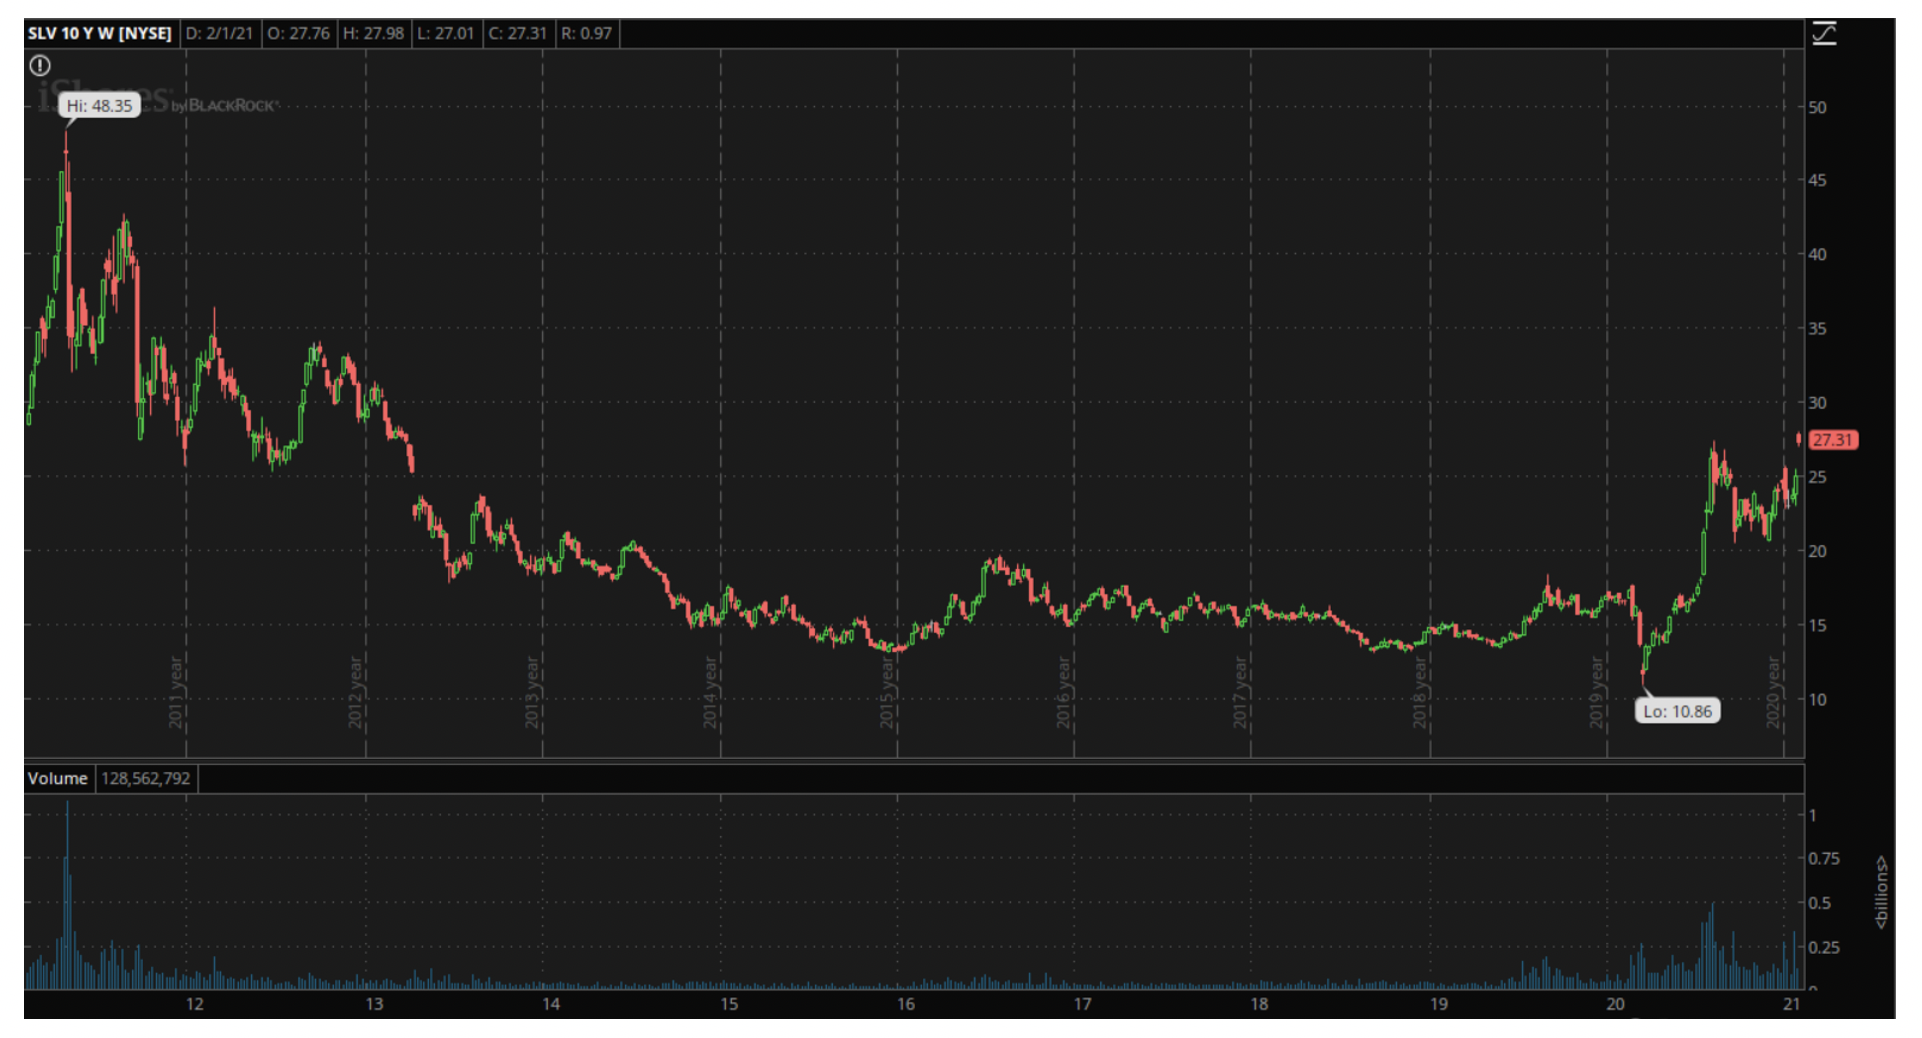Click the 15 price axis label

(x=1817, y=625)
